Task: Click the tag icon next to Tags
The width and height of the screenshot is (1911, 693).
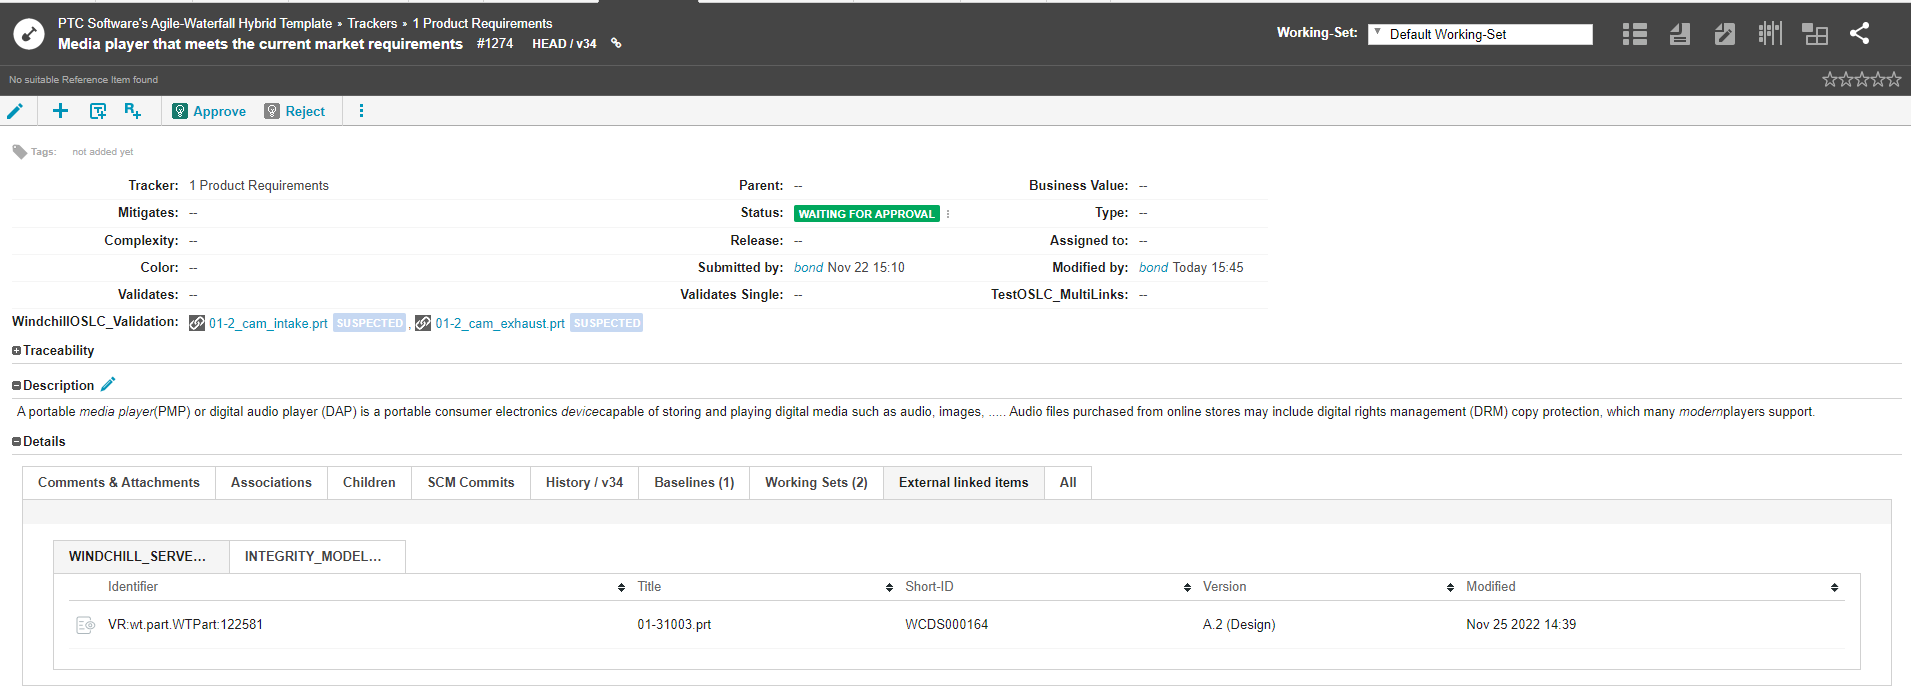Action: [19, 152]
